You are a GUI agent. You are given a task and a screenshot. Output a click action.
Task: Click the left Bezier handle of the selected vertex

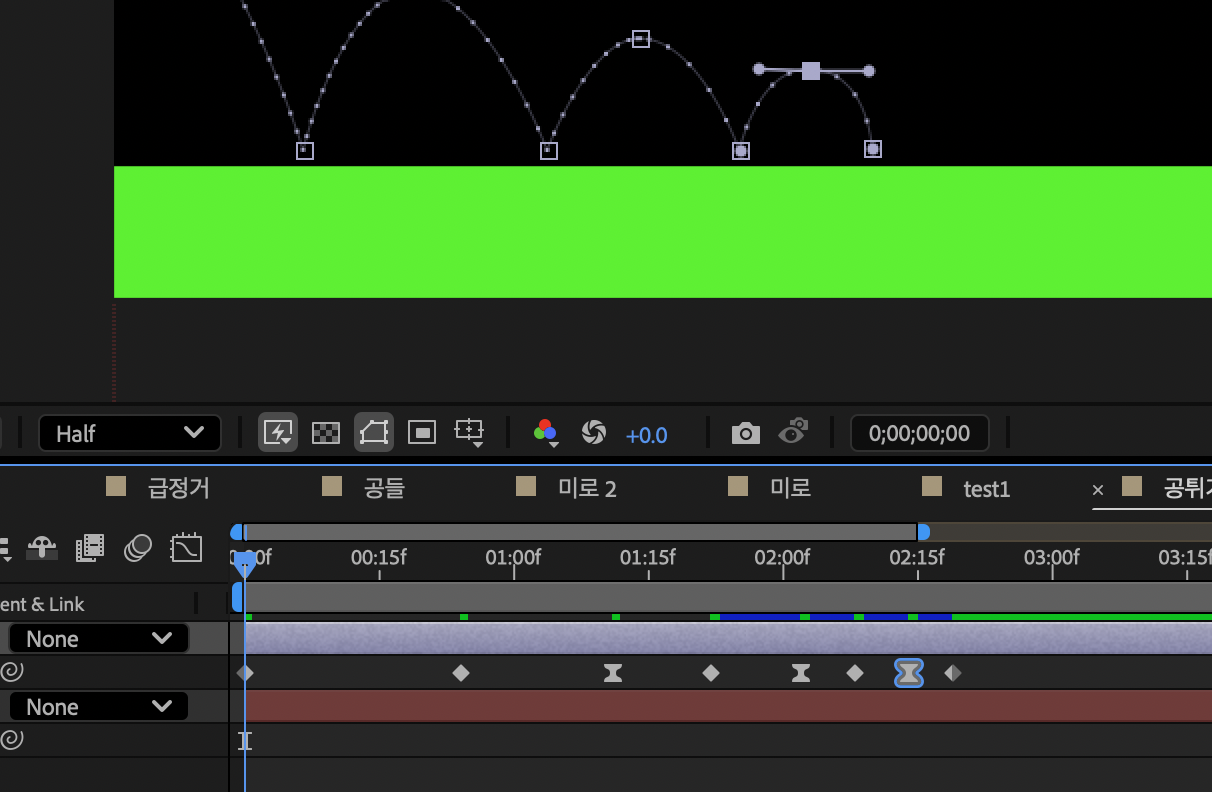pyautogui.click(x=759, y=69)
